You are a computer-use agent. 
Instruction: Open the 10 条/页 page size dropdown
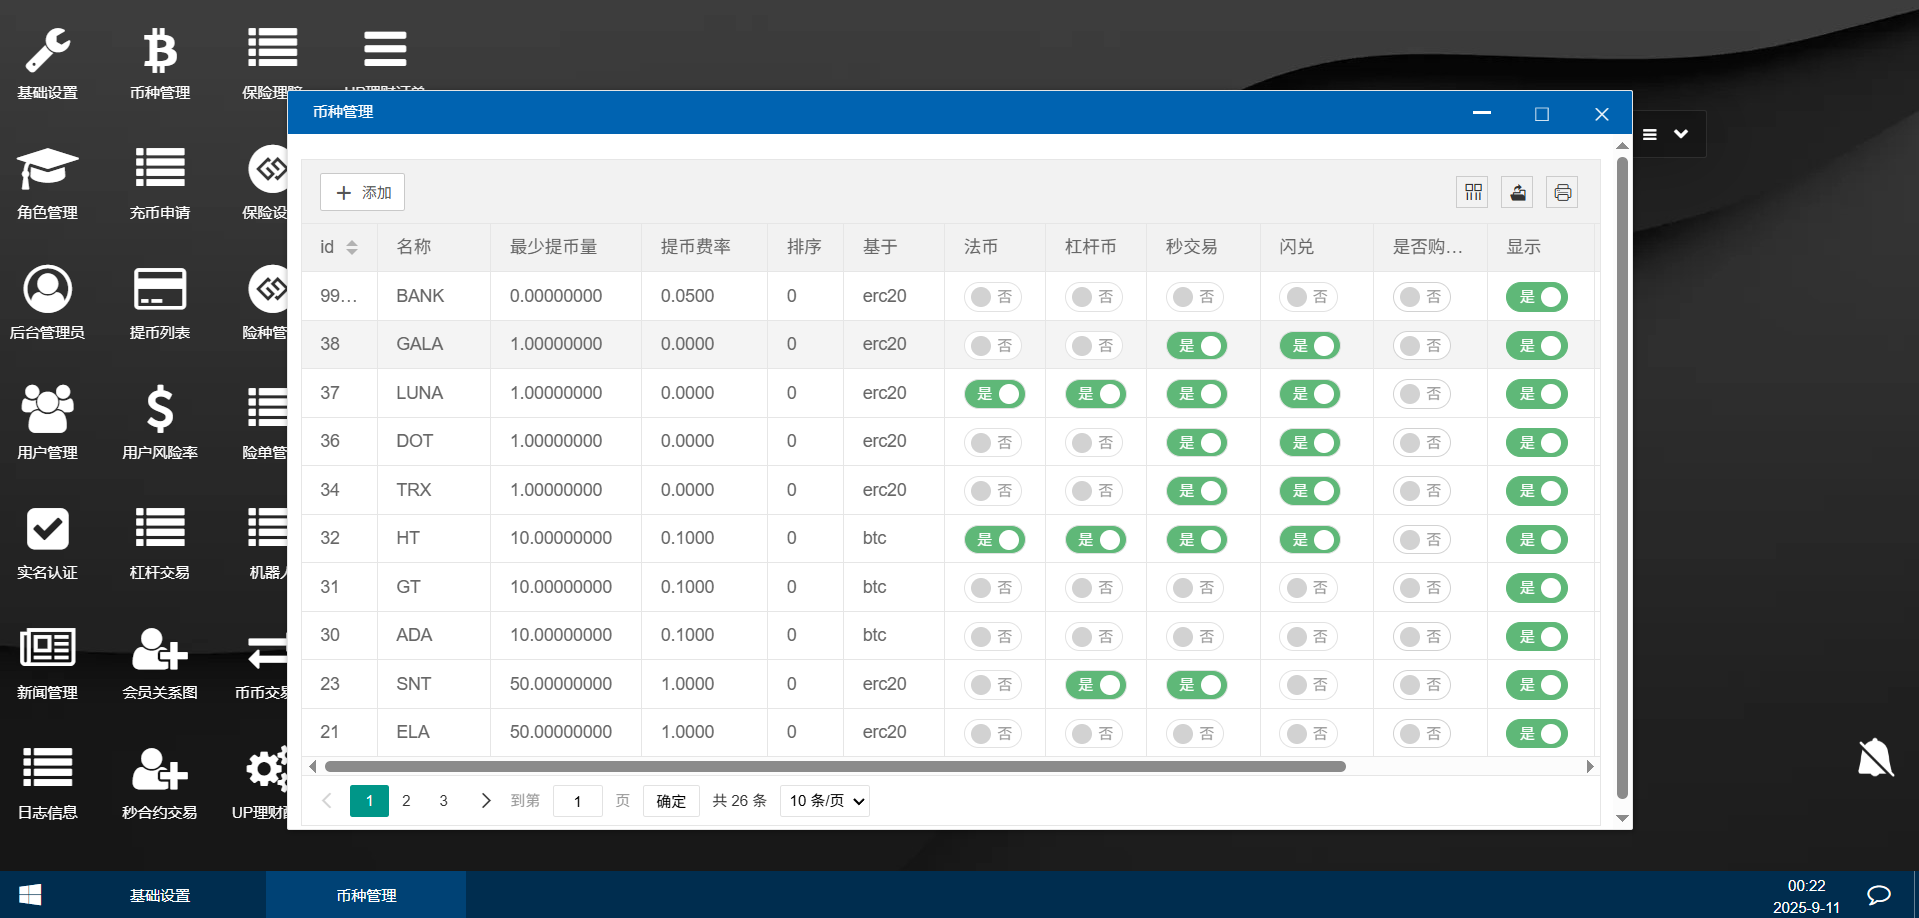(x=825, y=801)
